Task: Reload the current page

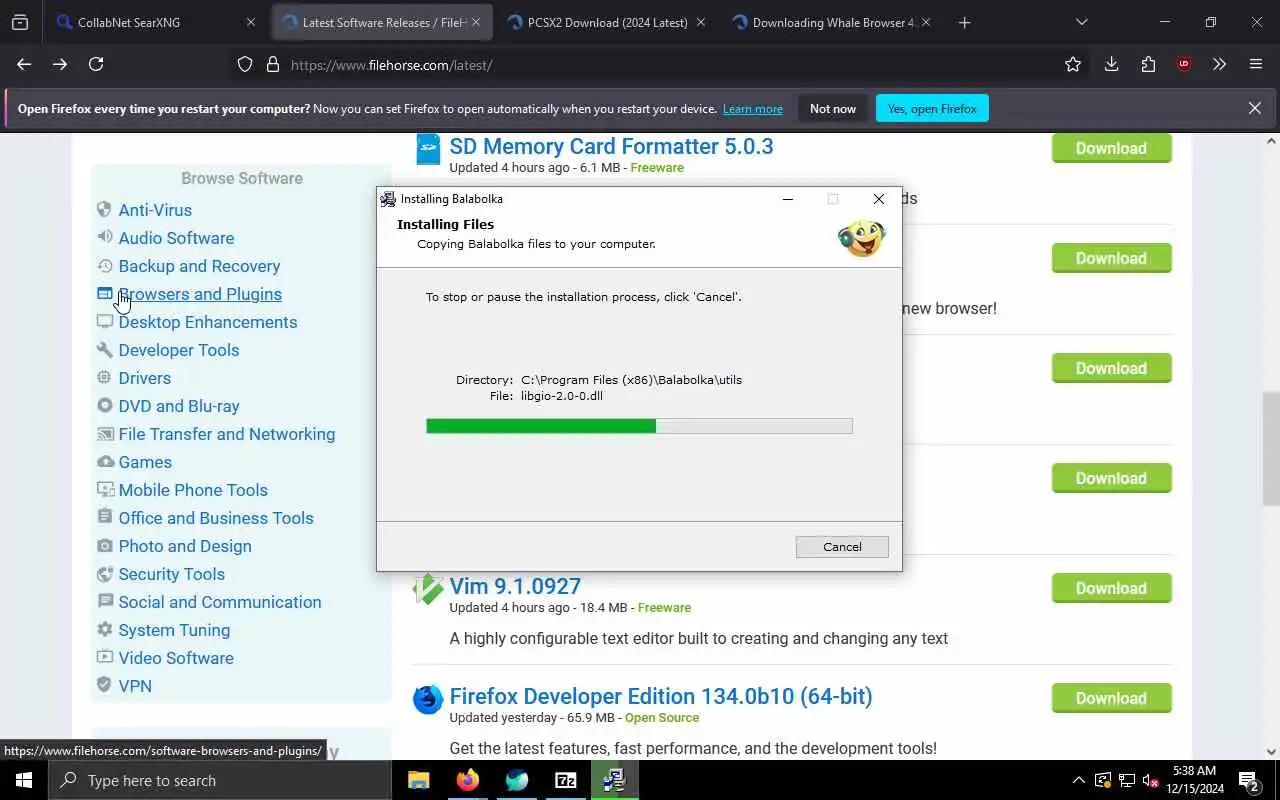Action: [96, 64]
